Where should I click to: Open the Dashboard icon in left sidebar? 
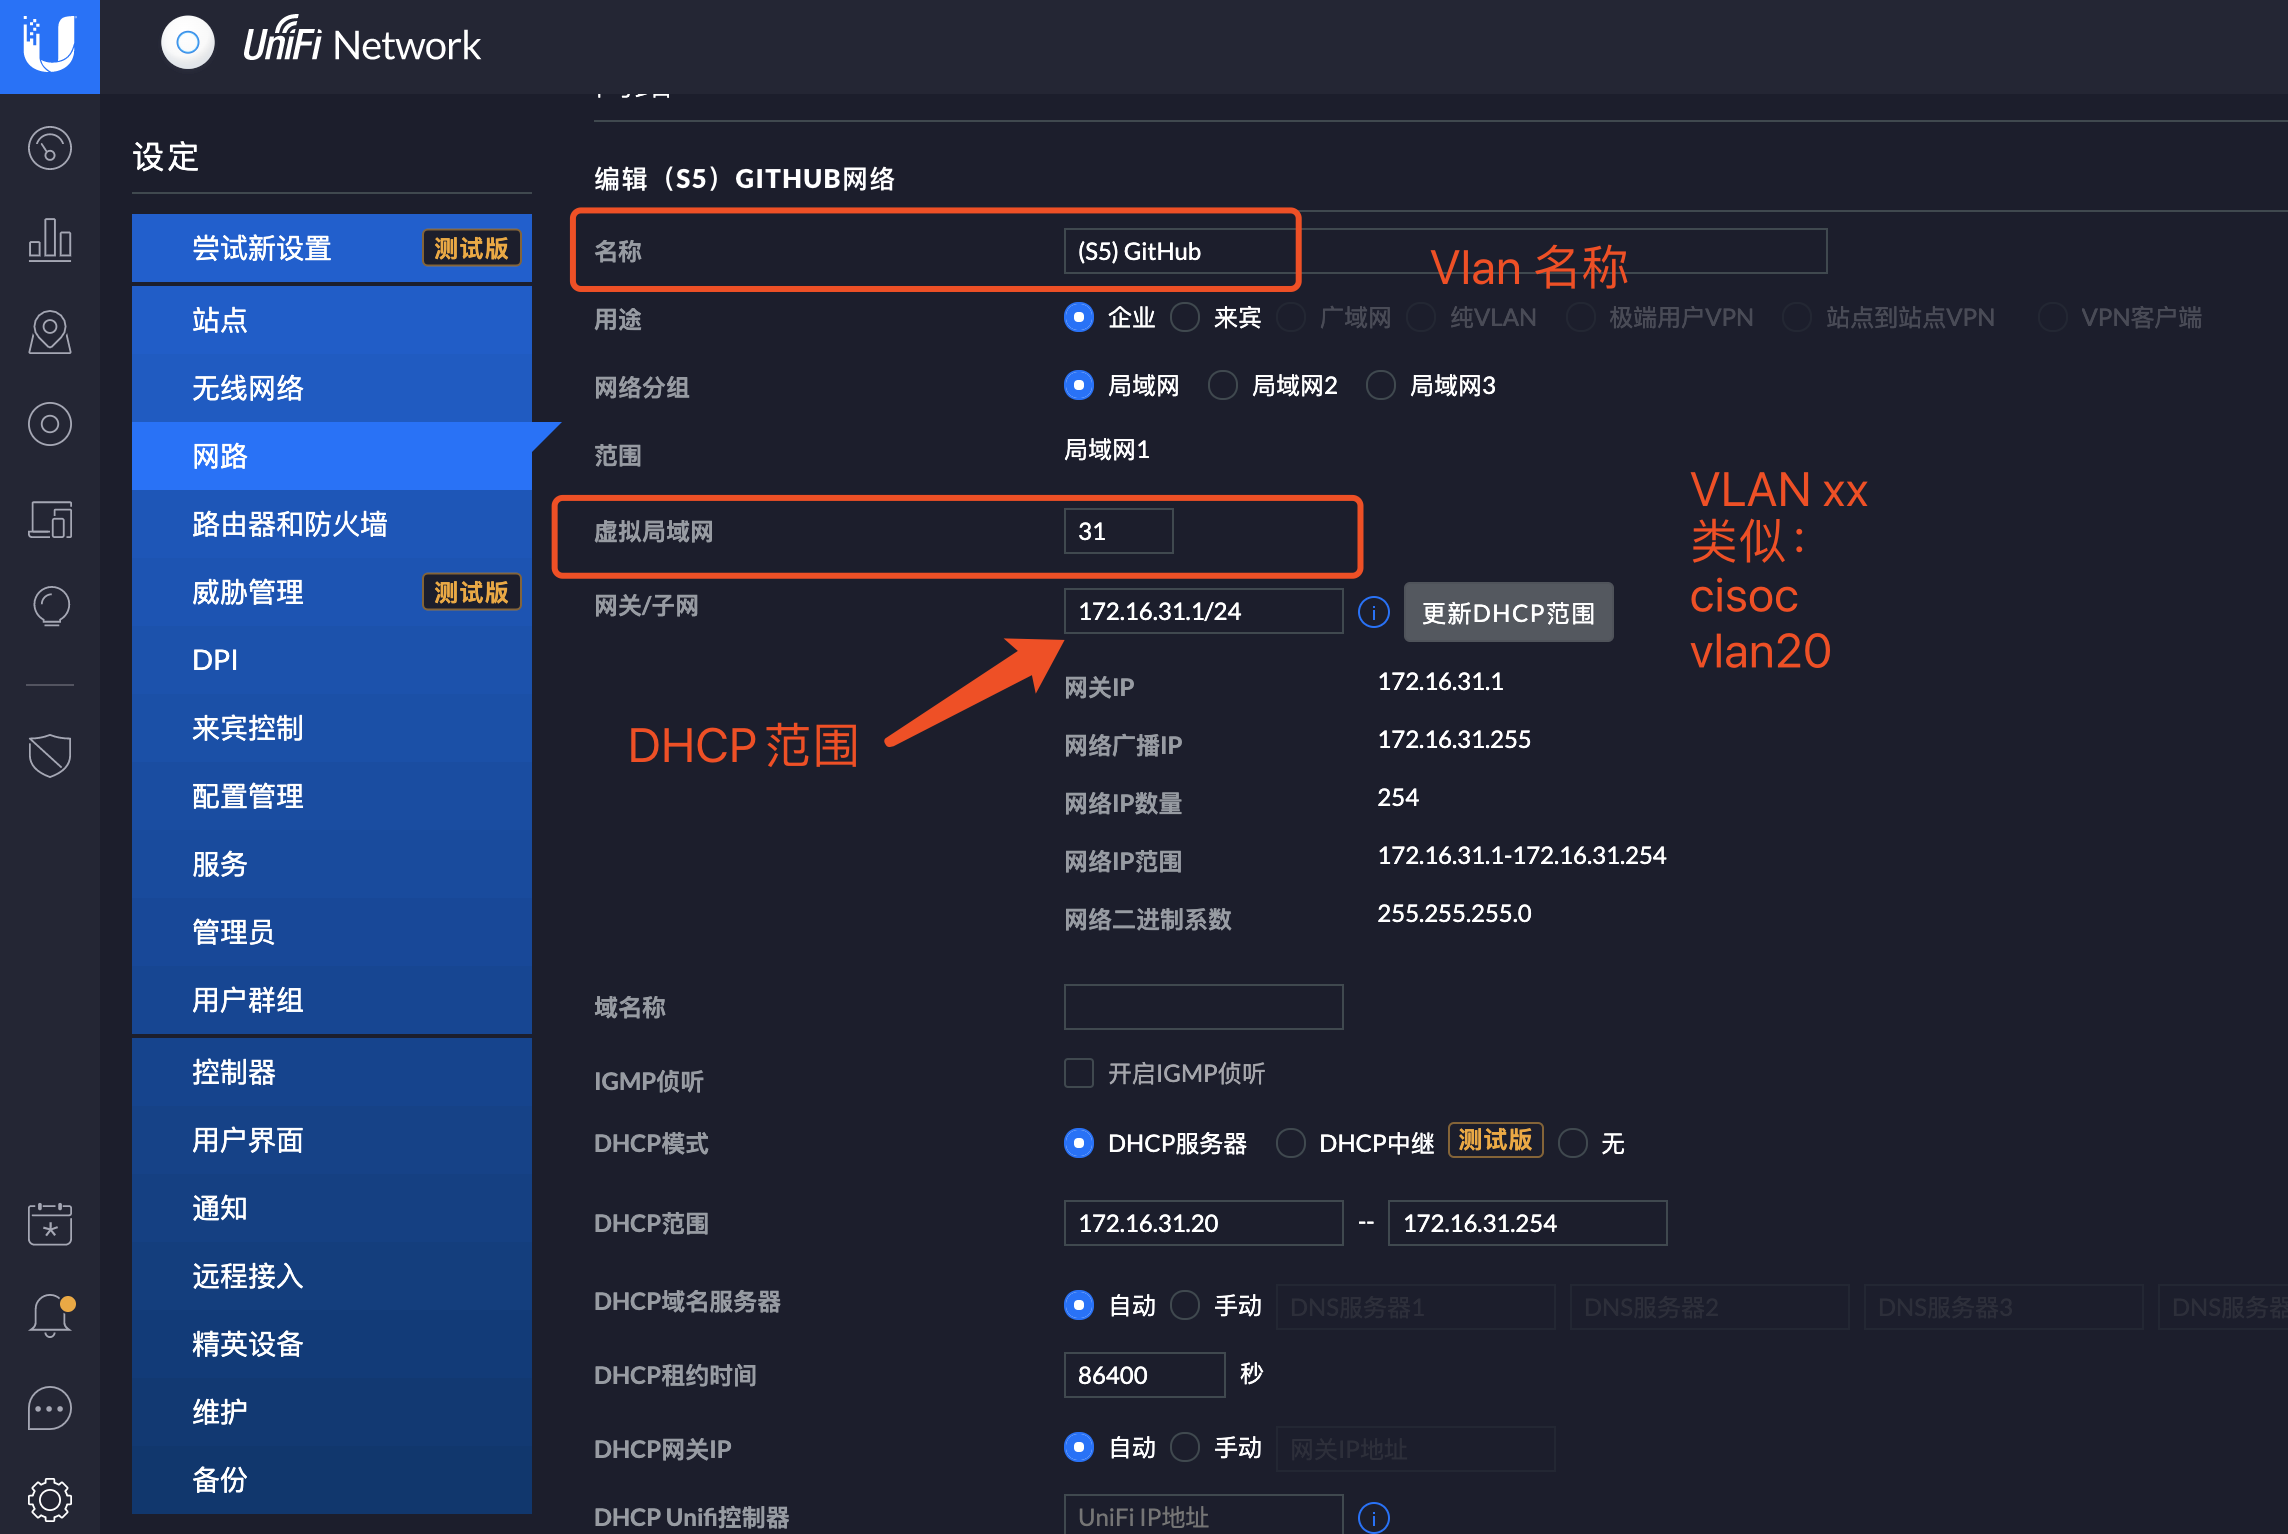click(x=50, y=149)
